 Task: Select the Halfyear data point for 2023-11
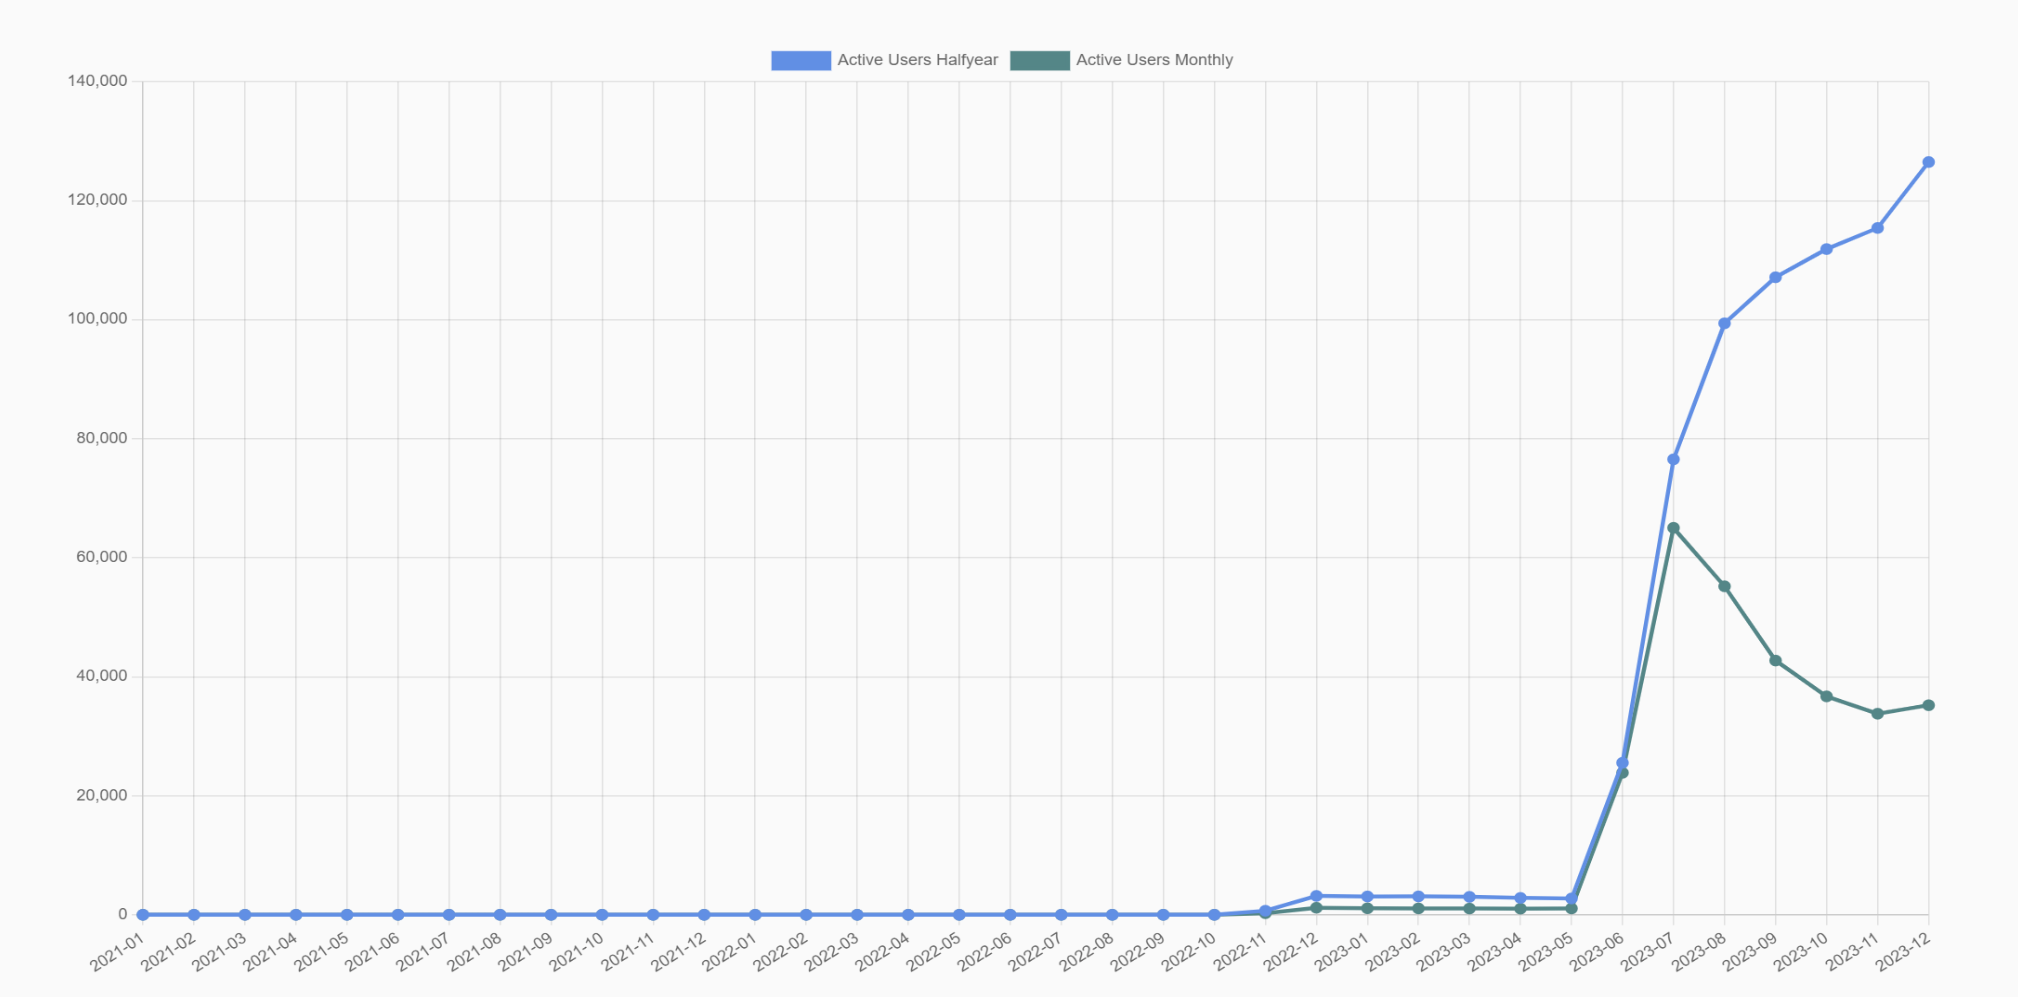pyautogui.click(x=1877, y=229)
